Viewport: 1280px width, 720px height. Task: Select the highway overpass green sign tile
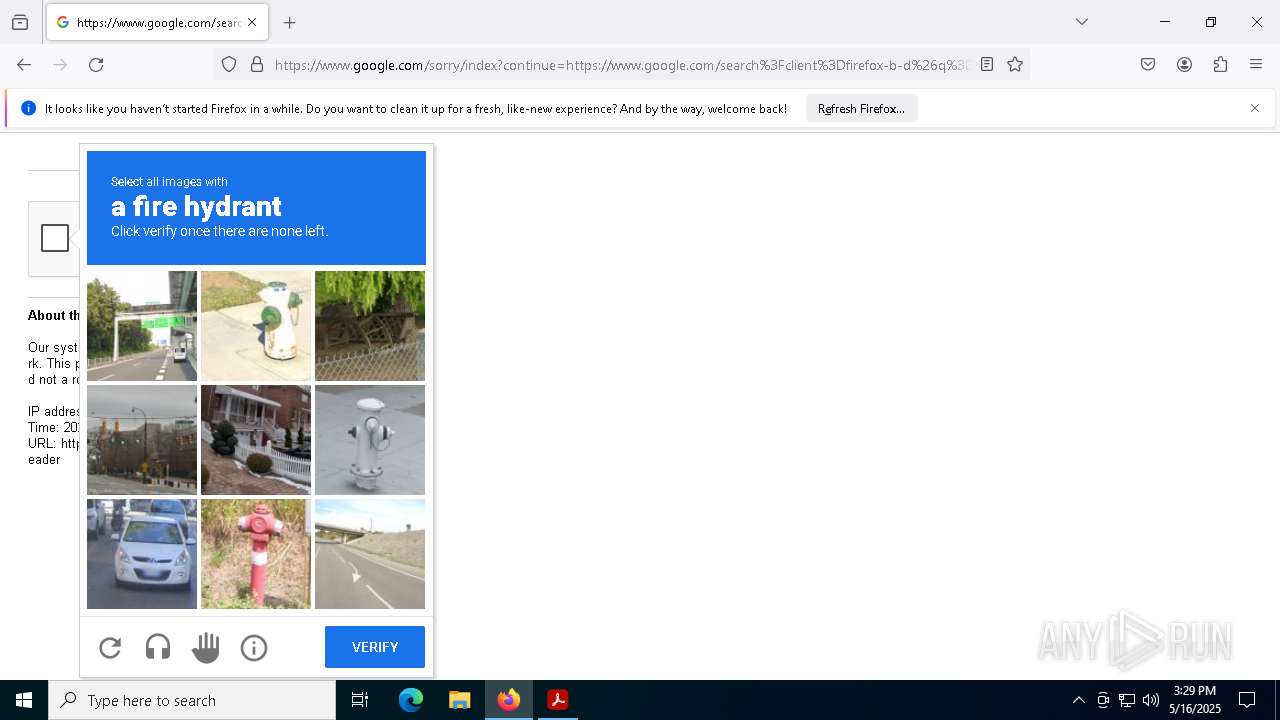pyautogui.click(x=142, y=326)
